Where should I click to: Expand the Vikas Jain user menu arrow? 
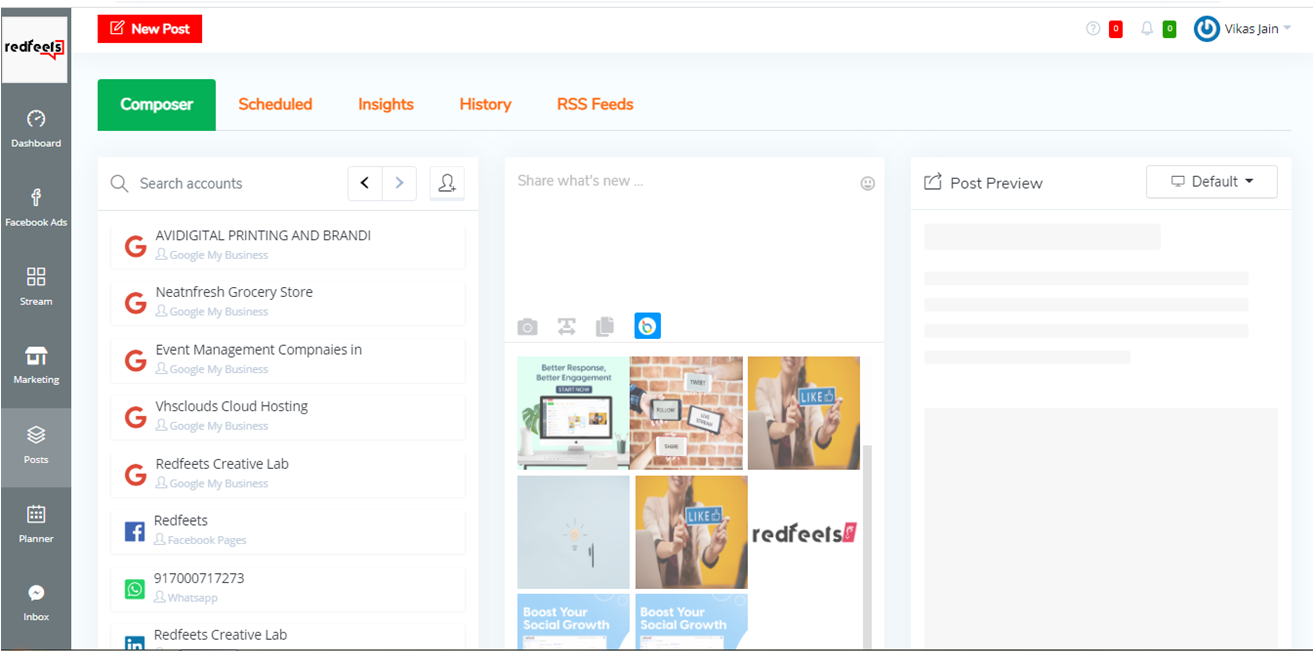[x=1287, y=29]
